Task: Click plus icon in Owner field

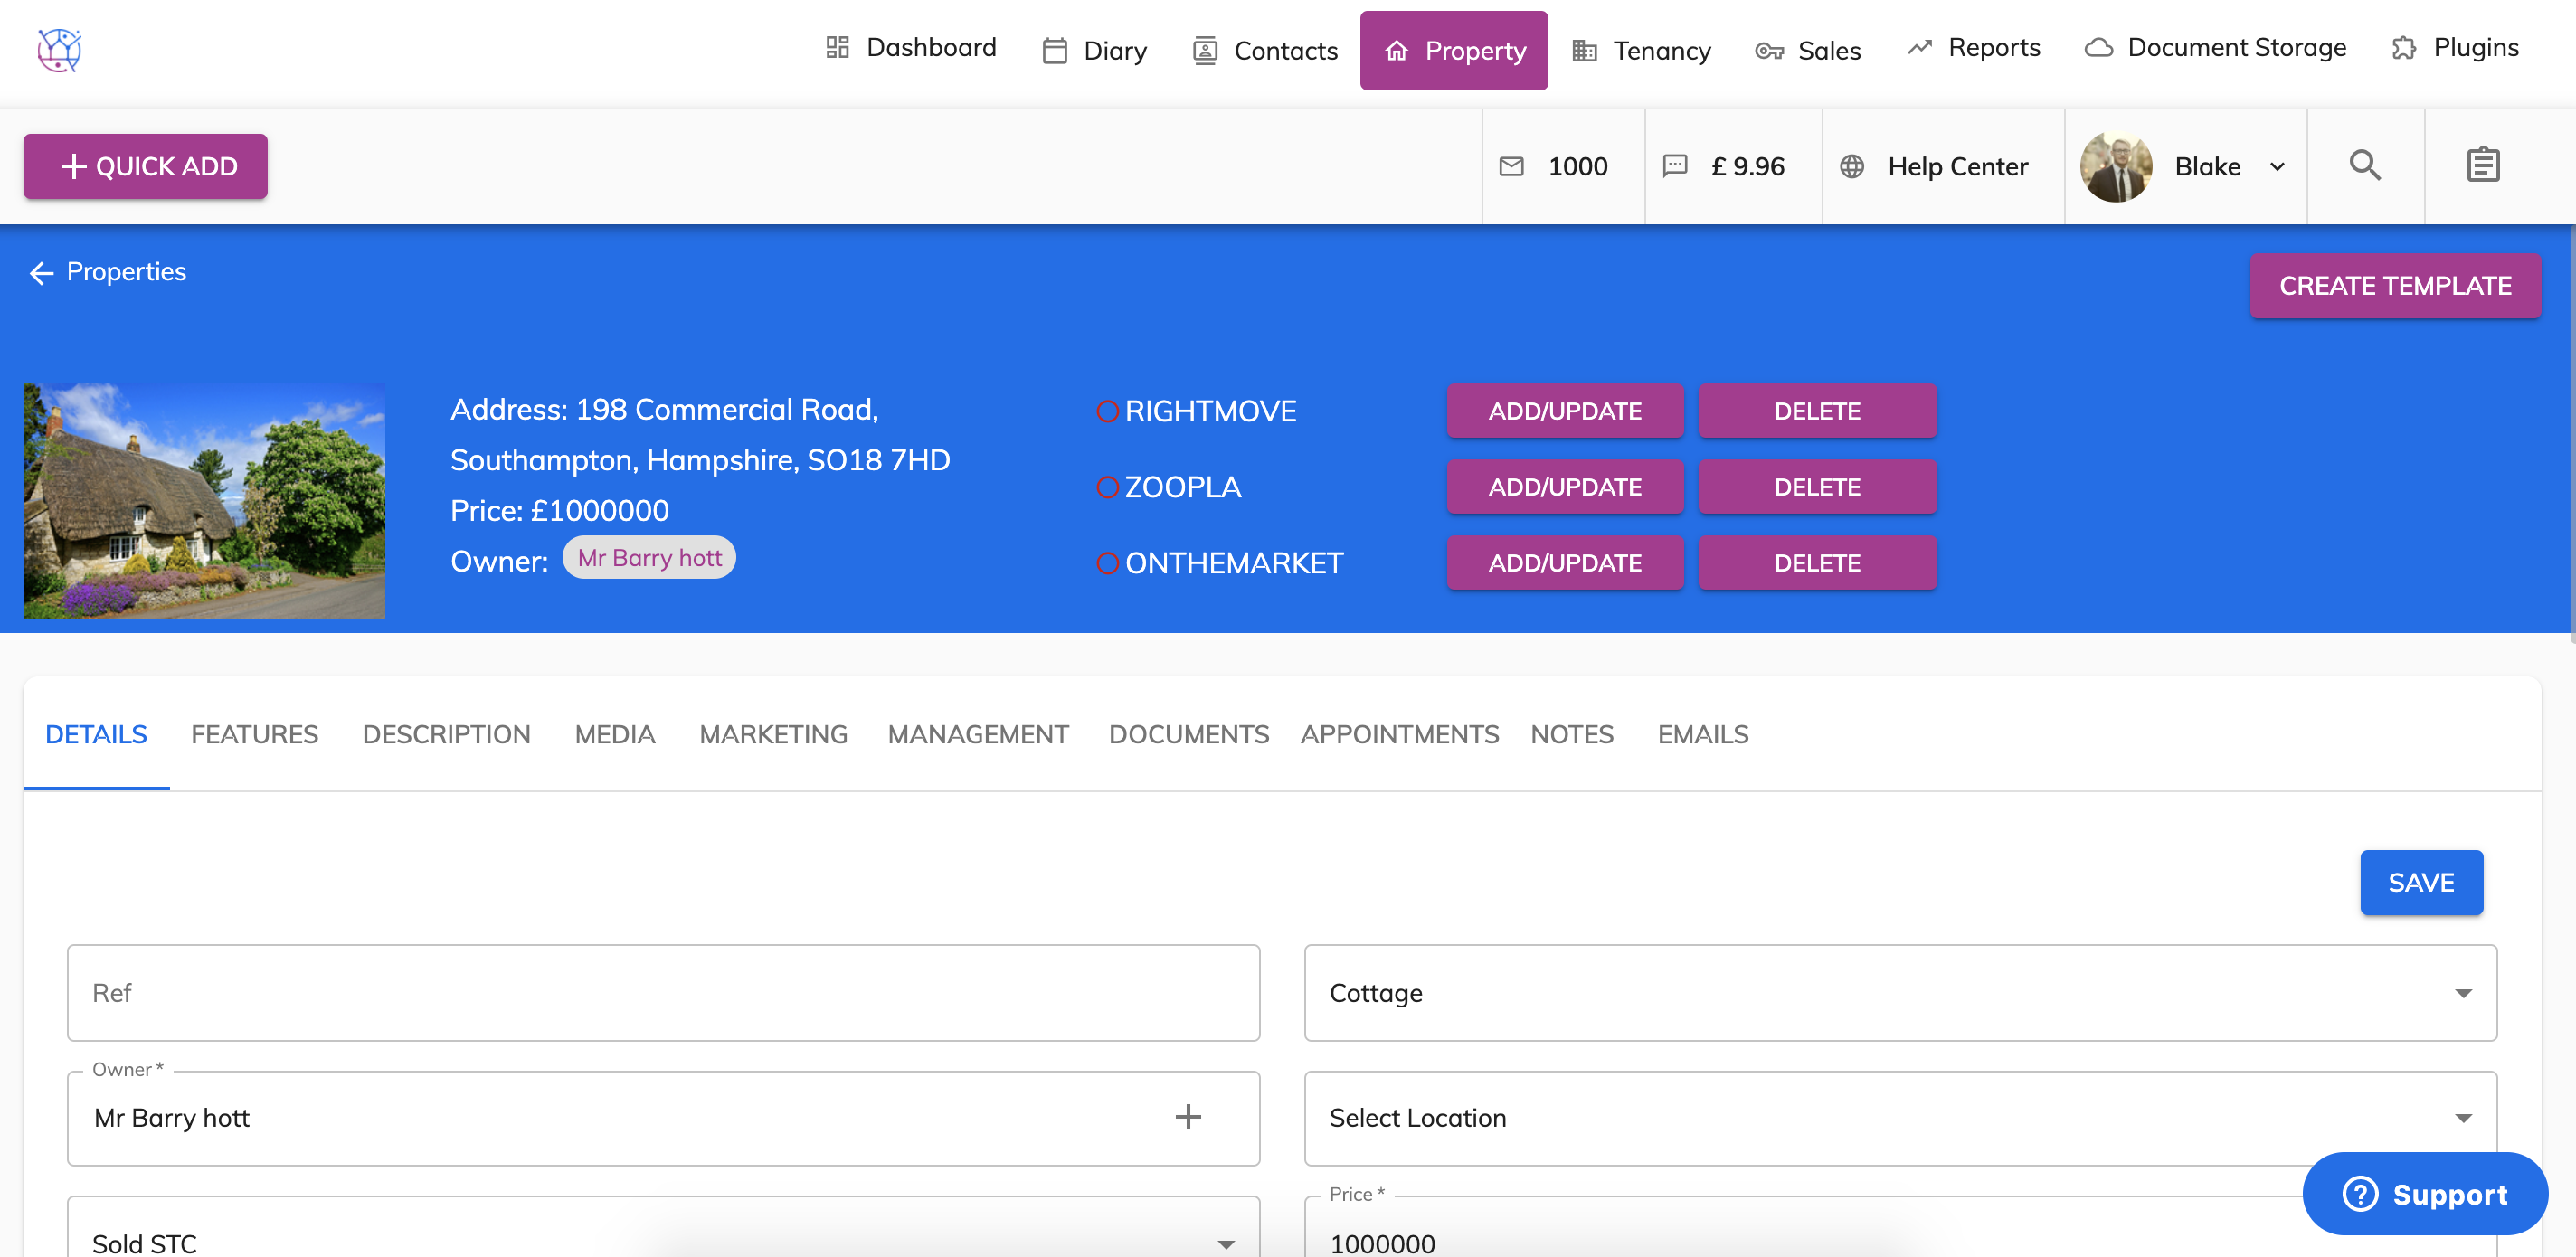Action: click(x=1187, y=1117)
